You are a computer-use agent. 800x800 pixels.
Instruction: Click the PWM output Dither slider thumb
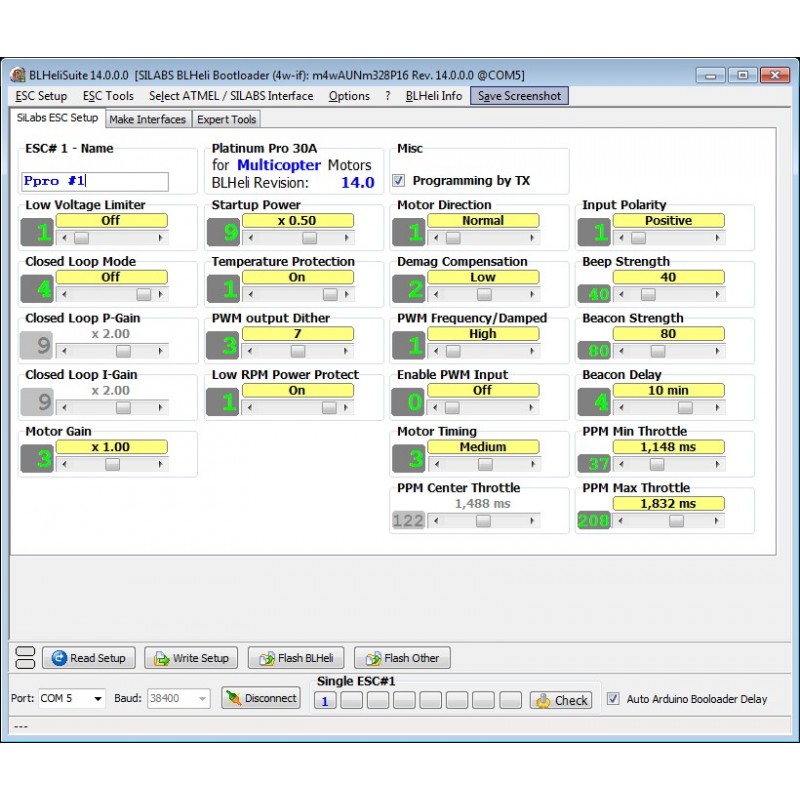(x=298, y=351)
